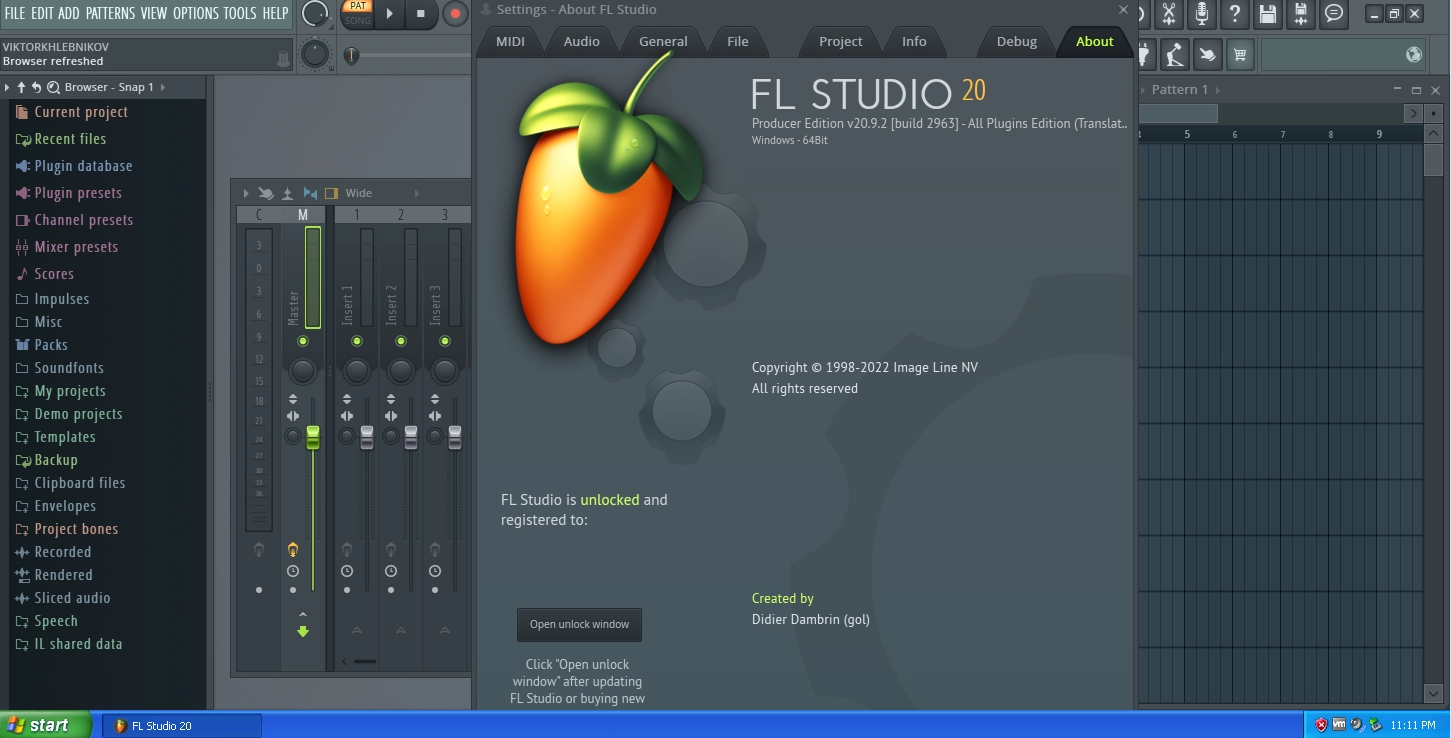Click the kick pedal tempo tapper icon
This screenshot has width=1451, height=738.
[x=1174, y=55]
